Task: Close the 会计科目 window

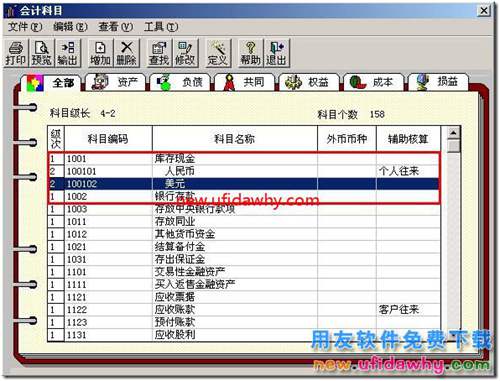Action: (x=484, y=11)
